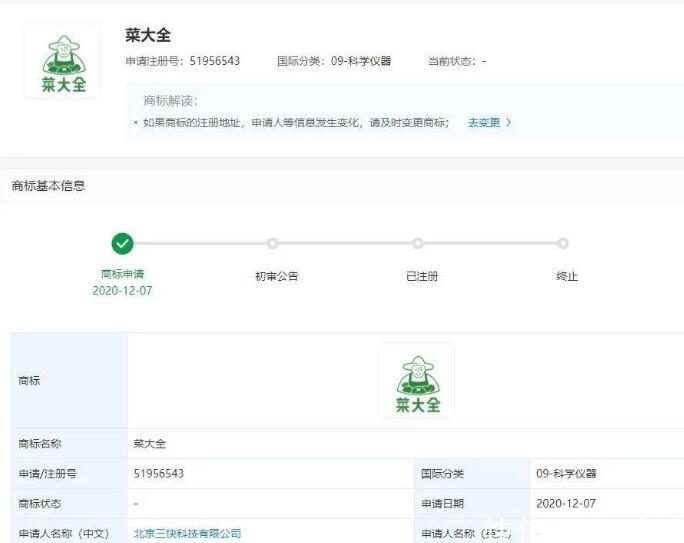Click the 商标解读 heading

[x=171, y=101]
